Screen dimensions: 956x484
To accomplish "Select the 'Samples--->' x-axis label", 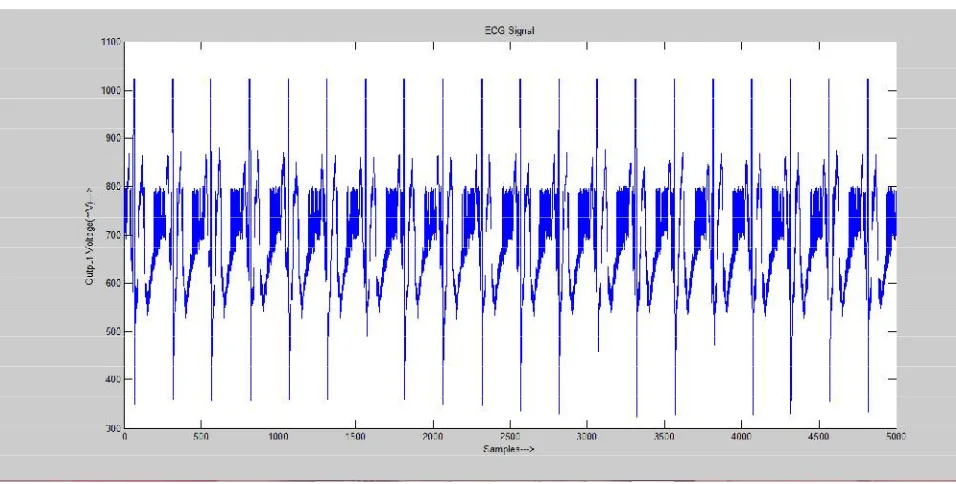I will tap(508, 449).
